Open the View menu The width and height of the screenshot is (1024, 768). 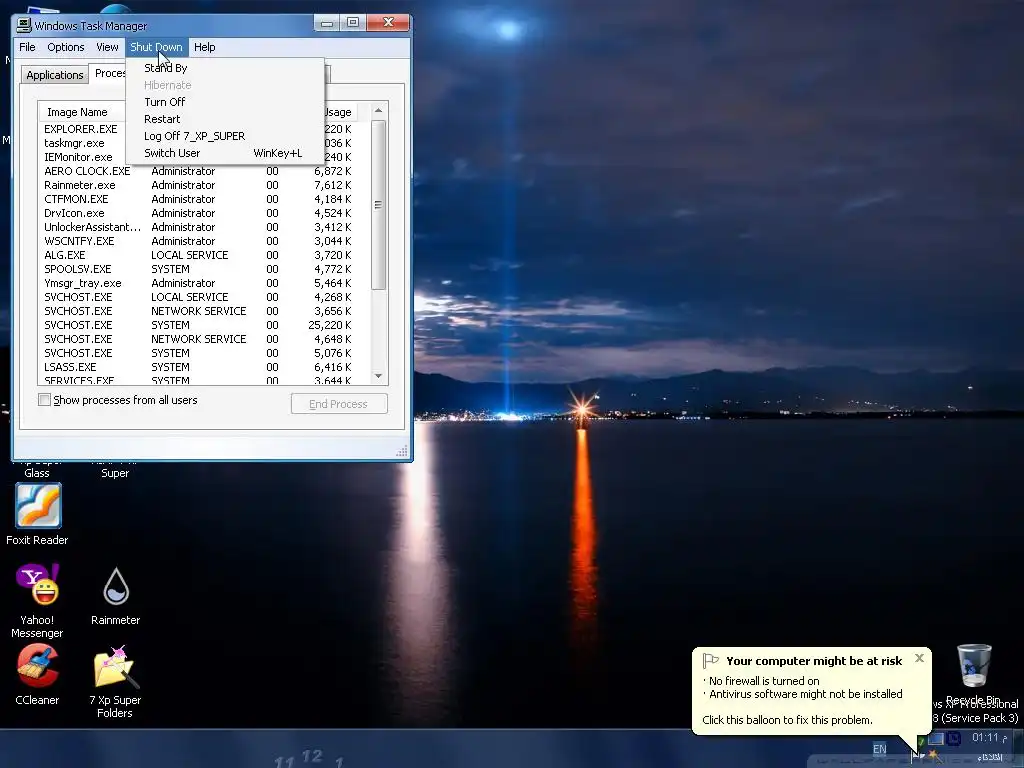pyautogui.click(x=107, y=47)
